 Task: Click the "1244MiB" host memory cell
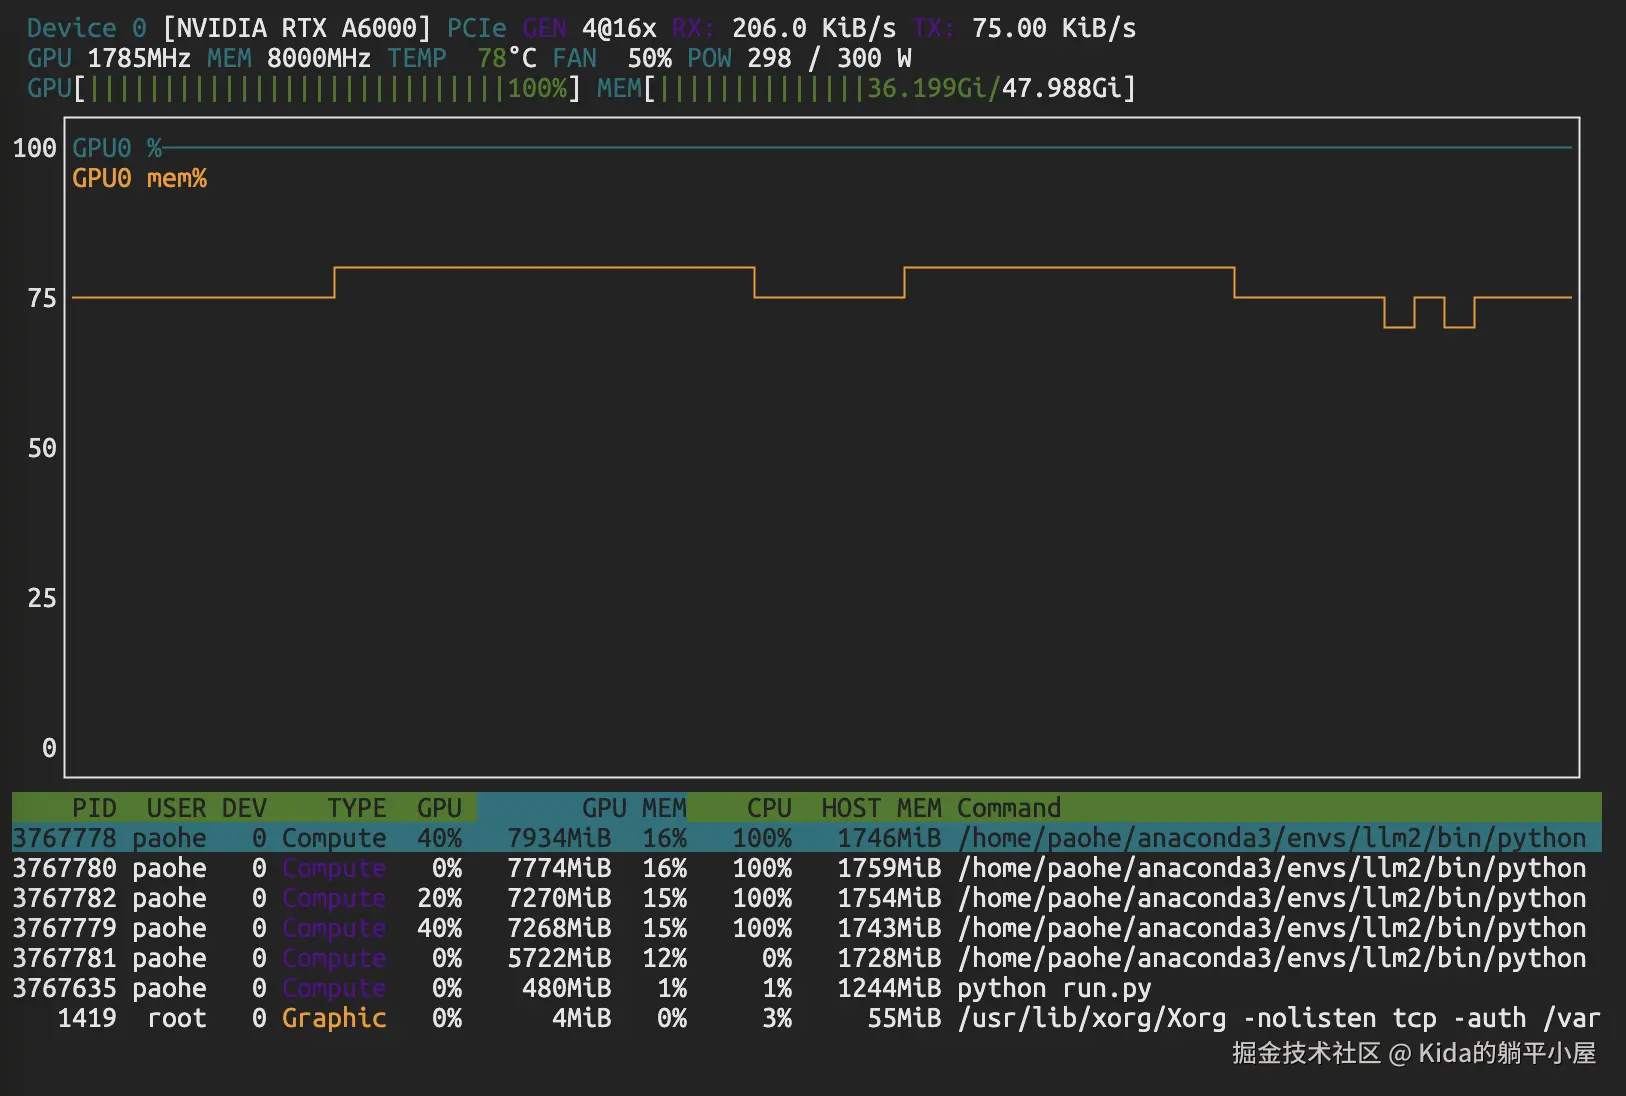tap(889, 988)
